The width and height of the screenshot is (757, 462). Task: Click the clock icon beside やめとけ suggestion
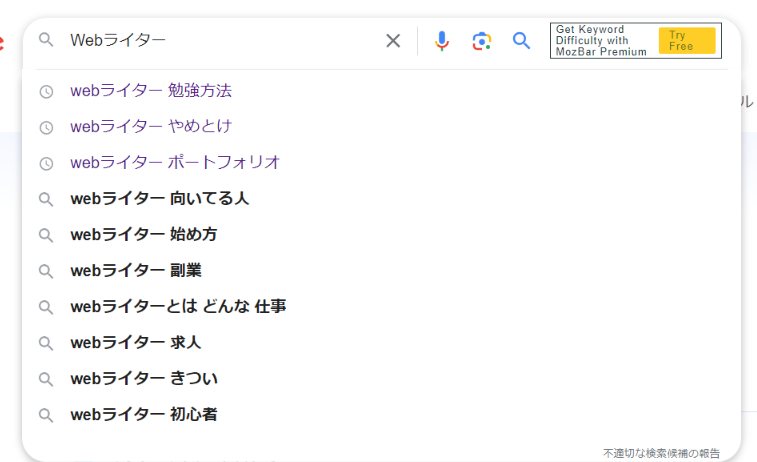[x=45, y=127]
